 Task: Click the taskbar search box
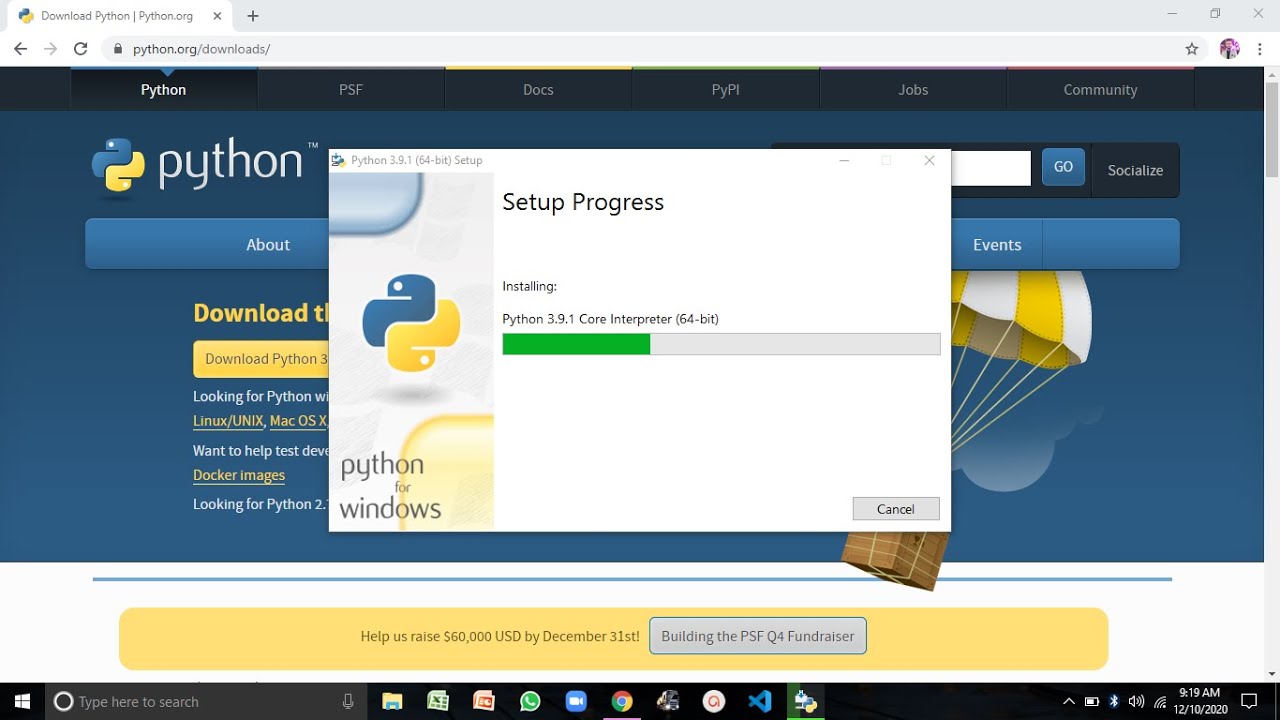click(205, 701)
